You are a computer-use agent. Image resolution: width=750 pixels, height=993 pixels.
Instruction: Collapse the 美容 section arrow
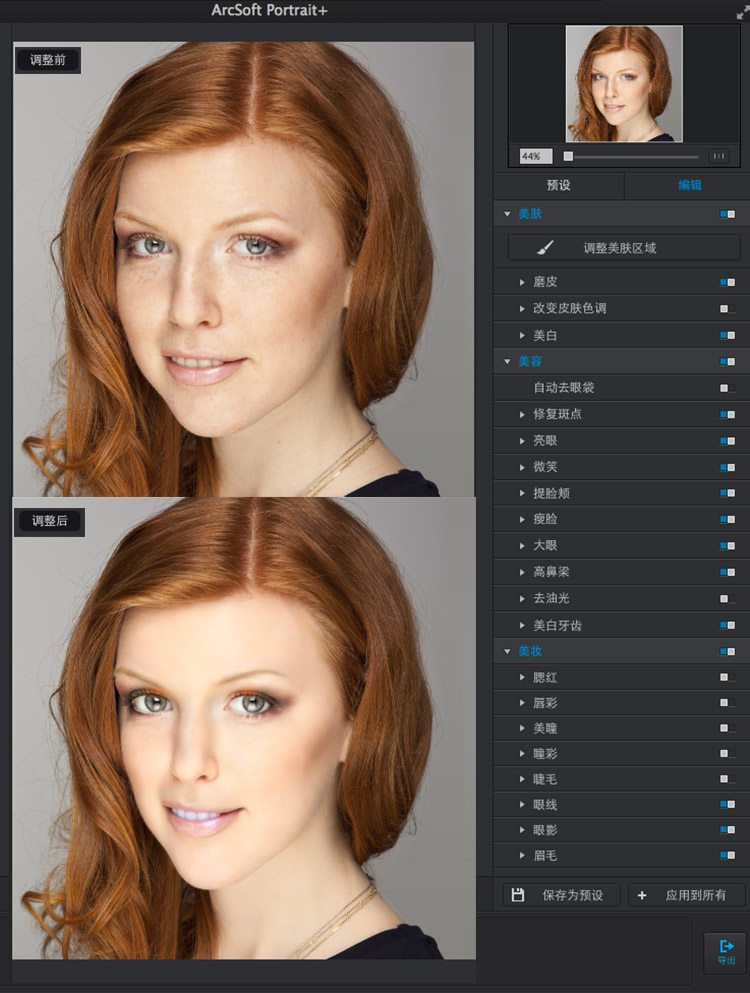(507, 362)
